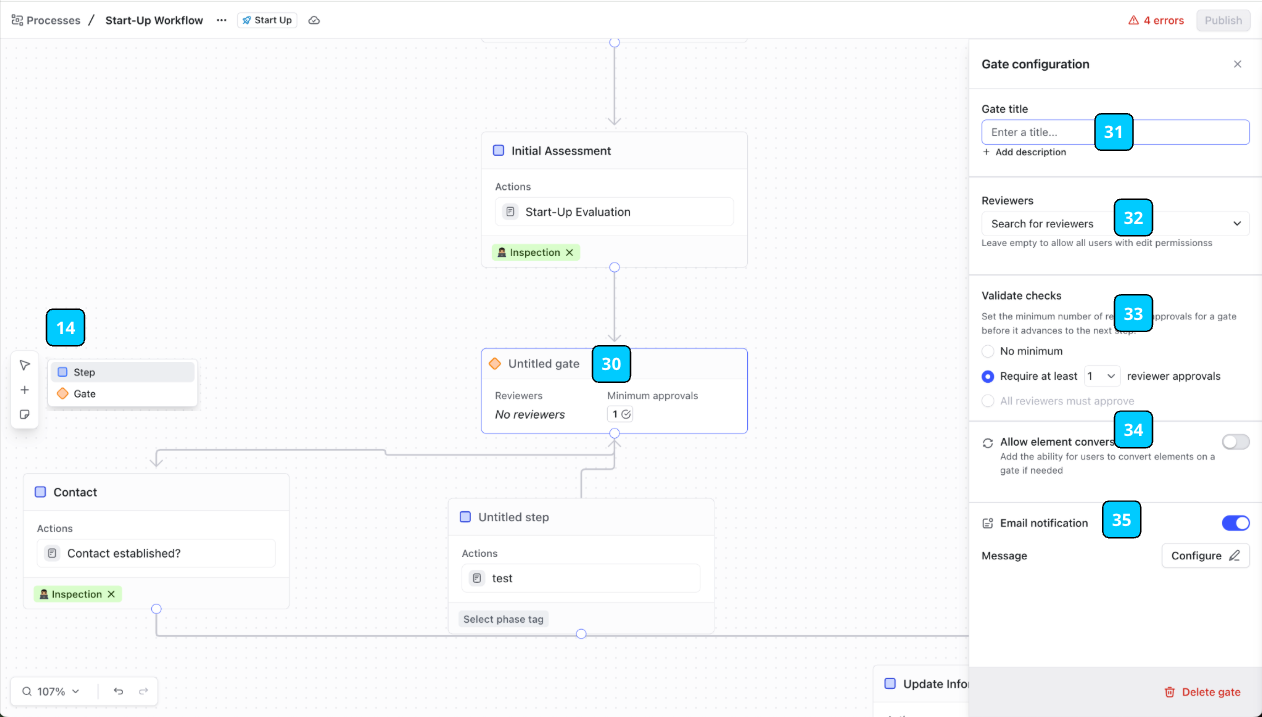Open the 107% zoom level dropdown
This screenshot has height=717, width=1262.
pos(58,691)
